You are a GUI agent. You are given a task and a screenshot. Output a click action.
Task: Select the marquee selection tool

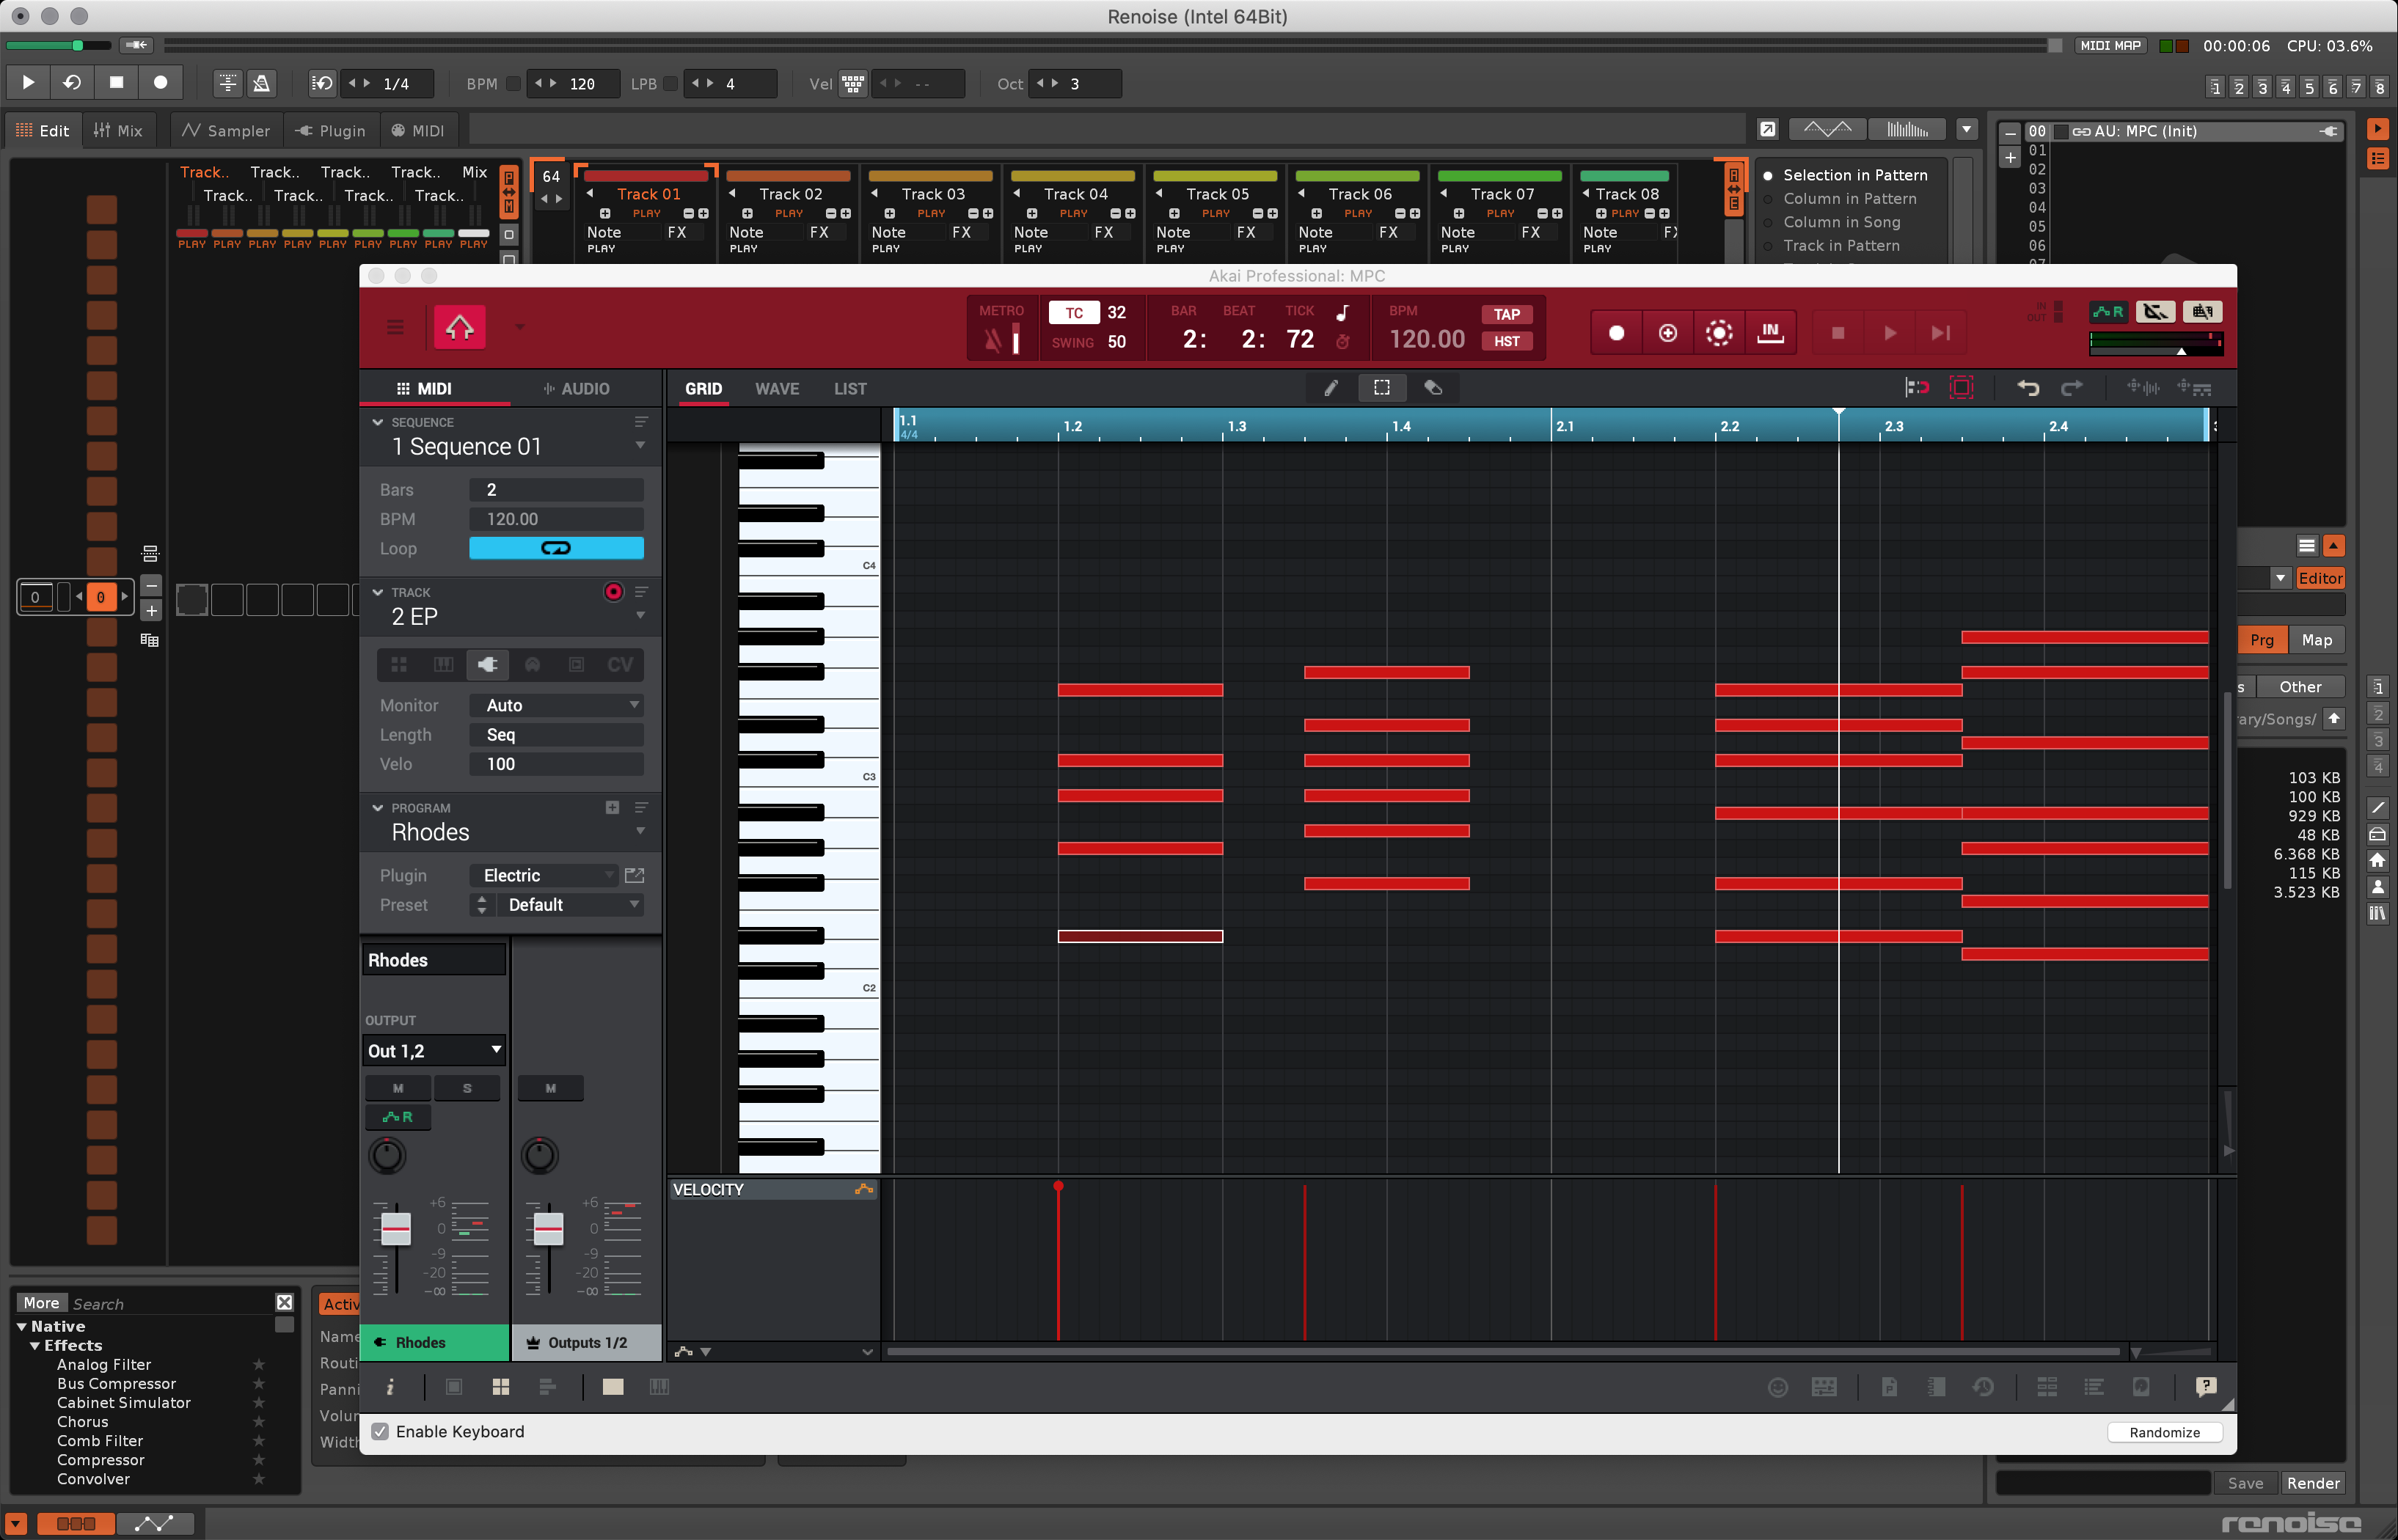[1381, 388]
